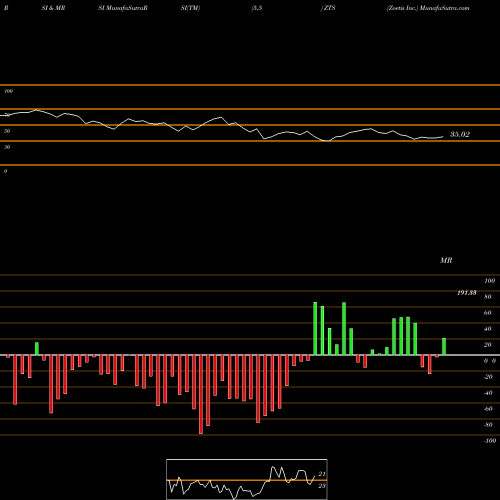Click the lone green bar among early red bars
The width and height of the screenshot is (500, 500).
pos(37,349)
